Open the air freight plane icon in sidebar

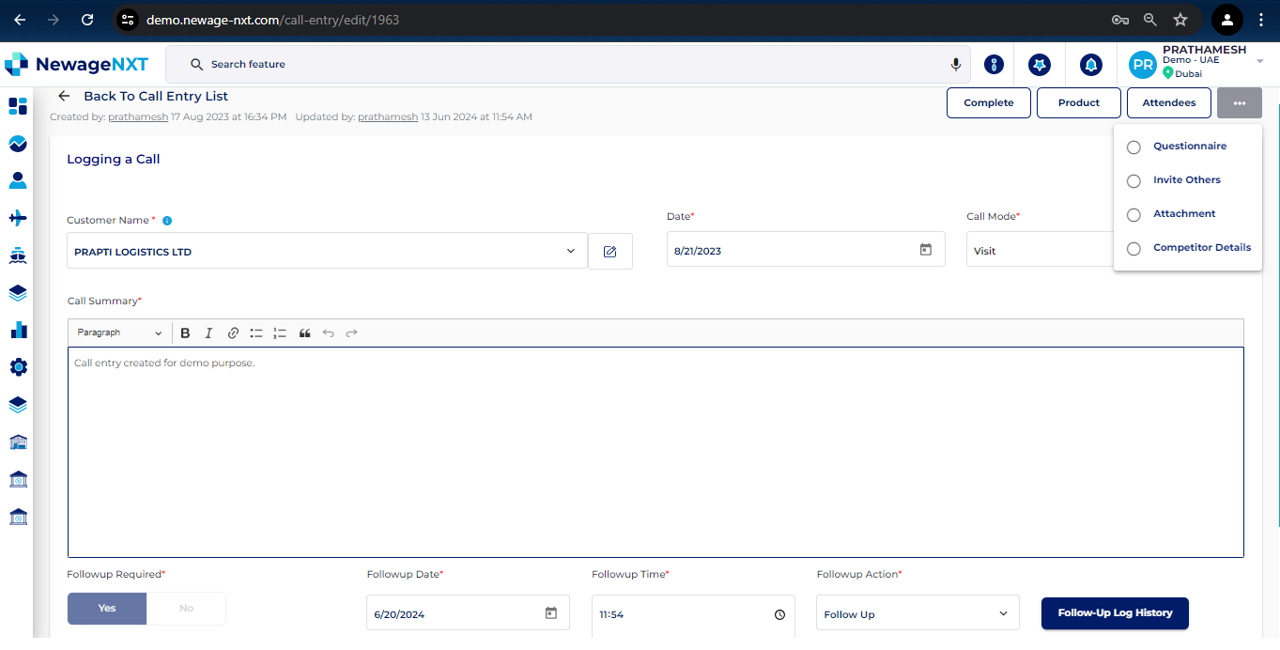[17, 218]
